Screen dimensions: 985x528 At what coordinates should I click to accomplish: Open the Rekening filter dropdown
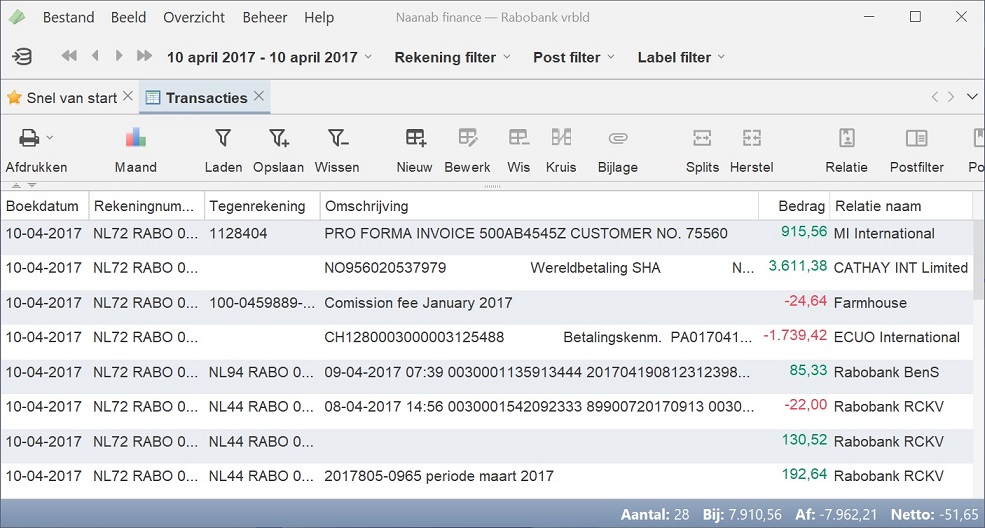452,57
